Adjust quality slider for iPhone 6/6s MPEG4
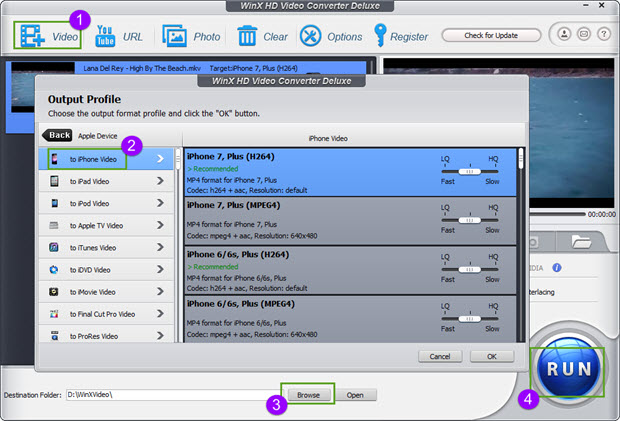 click(470, 319)
